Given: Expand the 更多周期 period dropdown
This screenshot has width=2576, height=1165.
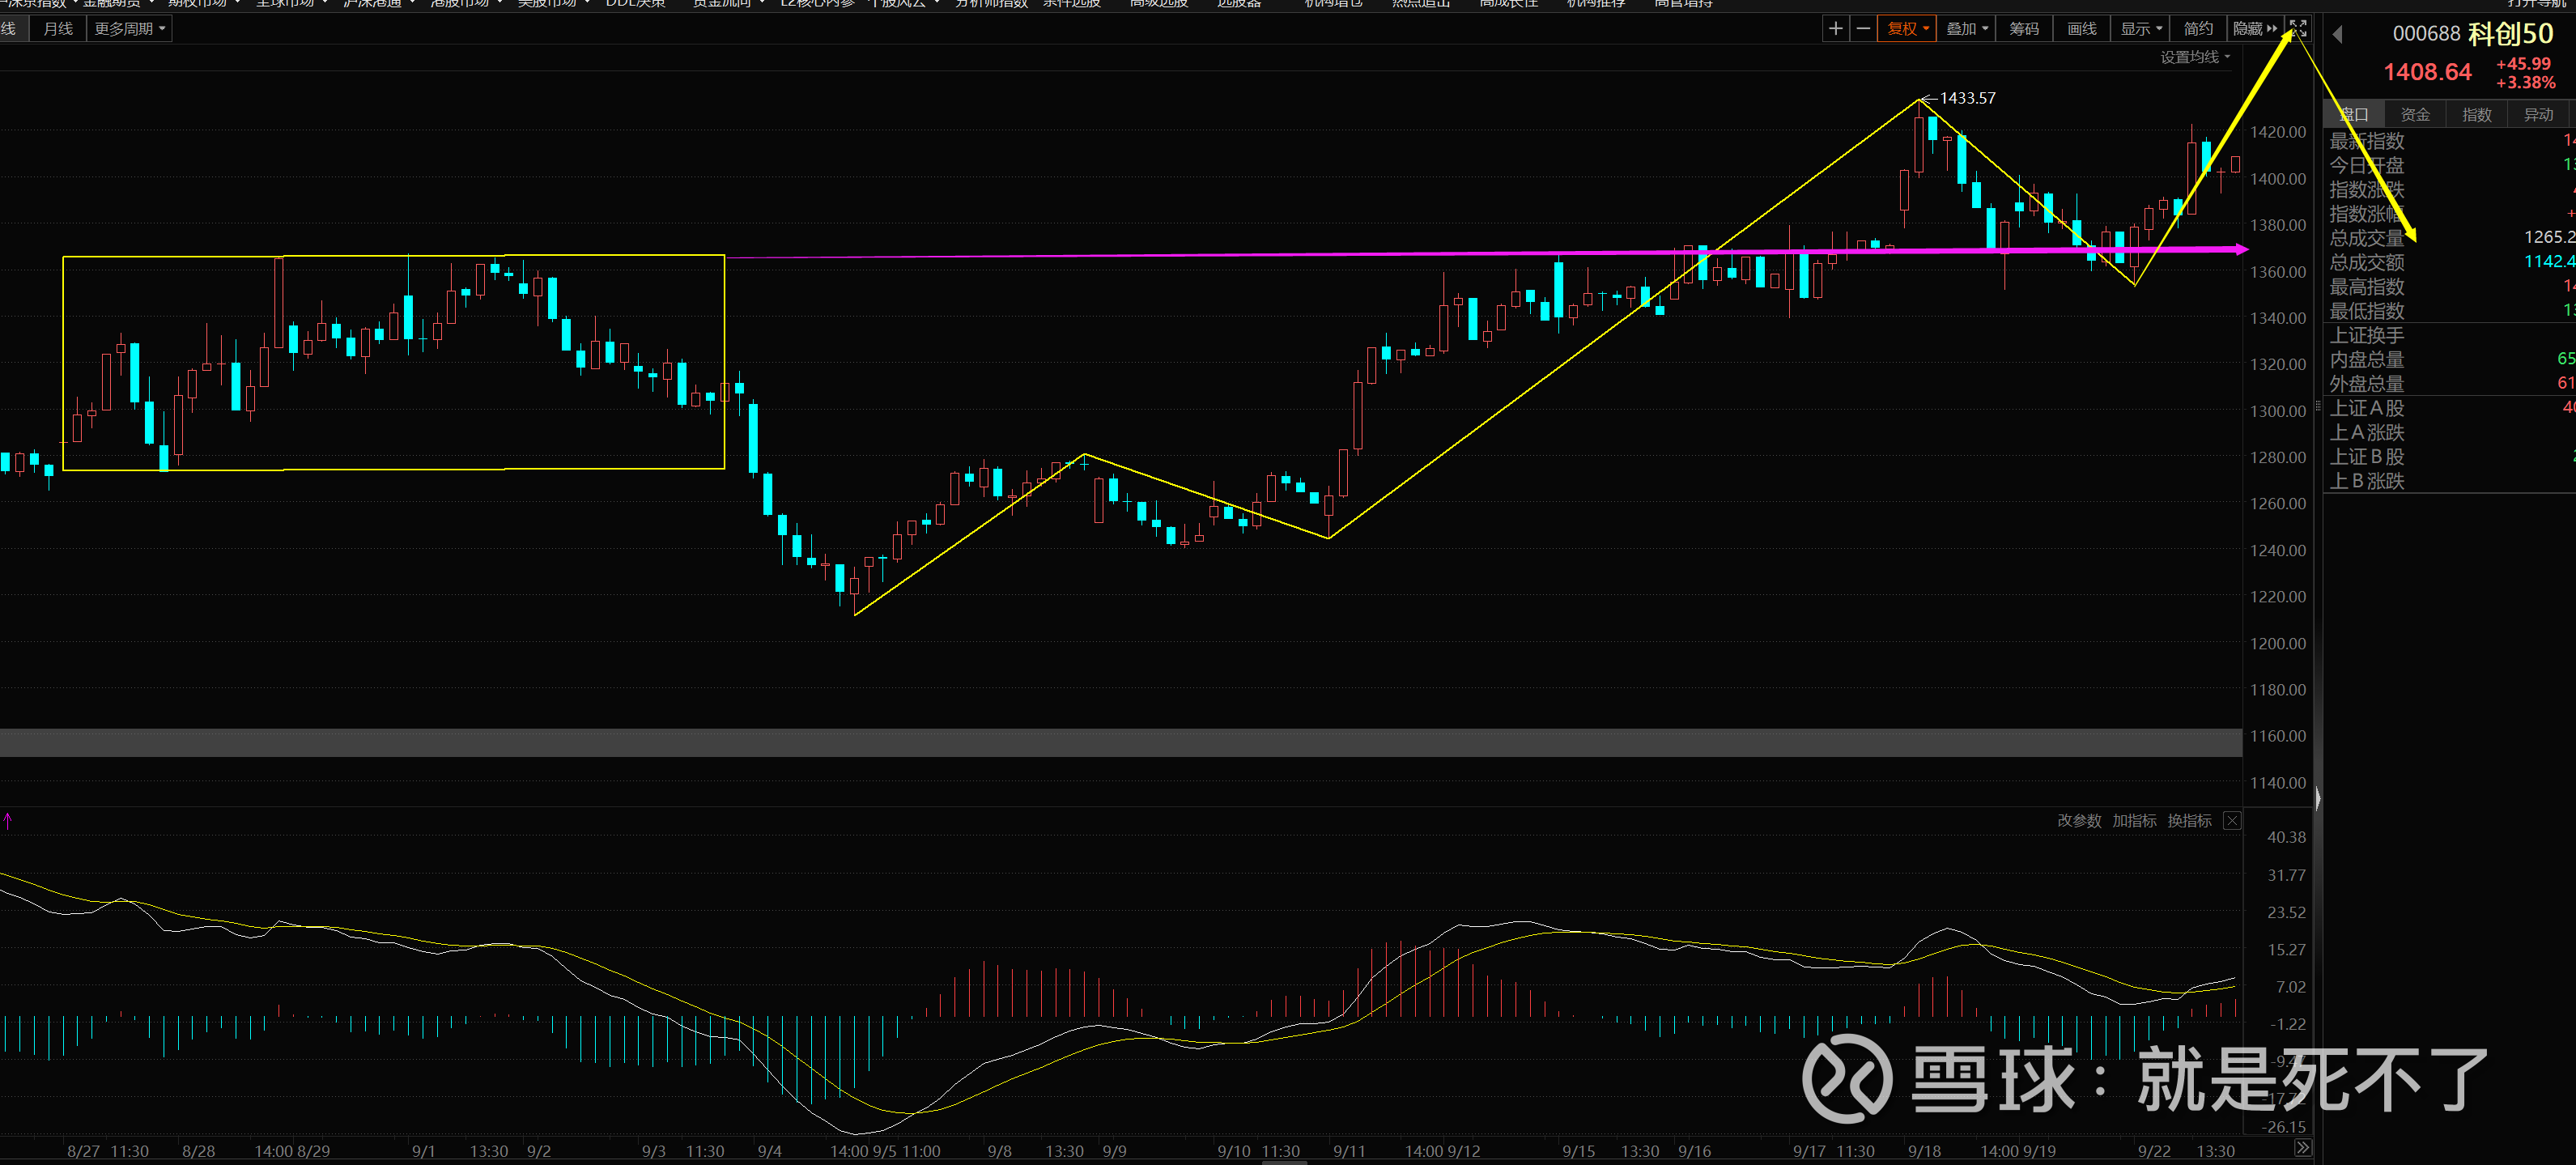Looking at the screenshot, I should [x=130, y=29].
